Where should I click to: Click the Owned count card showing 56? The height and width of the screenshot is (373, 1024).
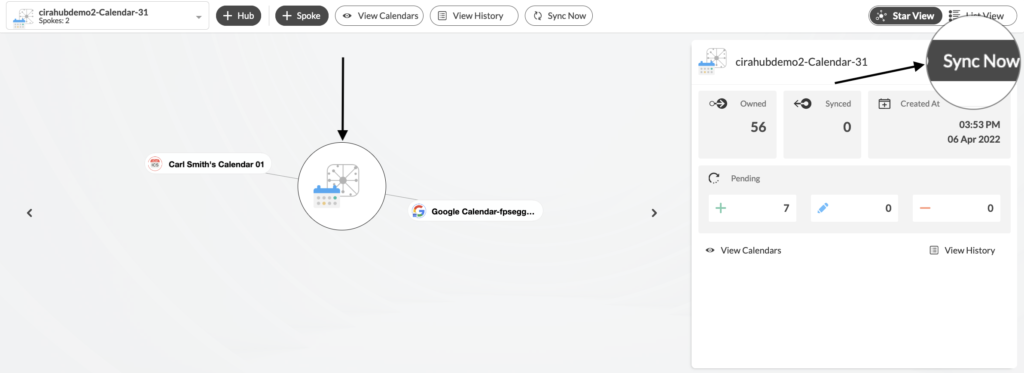[737, 124]
